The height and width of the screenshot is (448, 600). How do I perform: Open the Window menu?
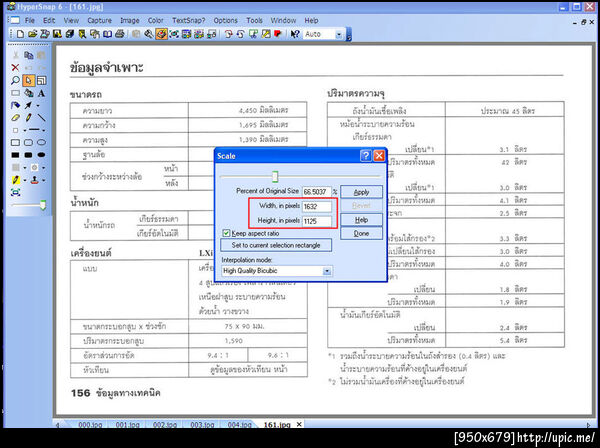284,21
